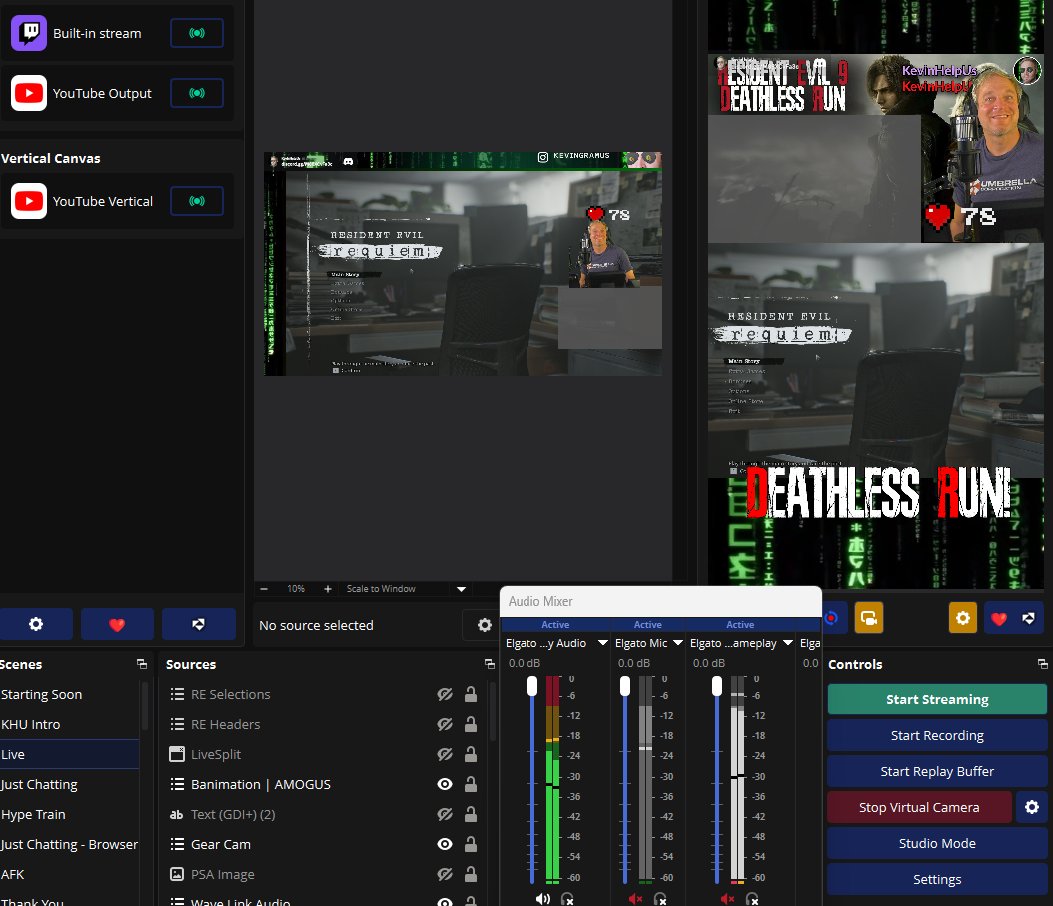Open Settings from the Controls dock

pyautogui.click(x=937, y=879)
